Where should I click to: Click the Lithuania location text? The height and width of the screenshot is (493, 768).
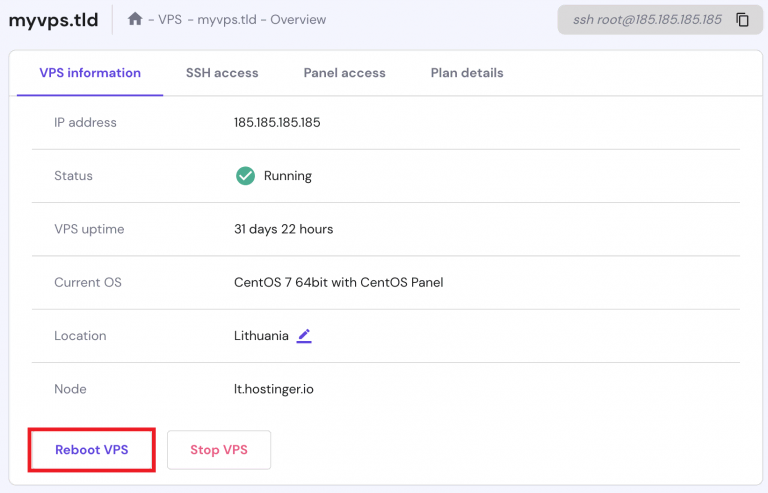(x=261, y=336)
